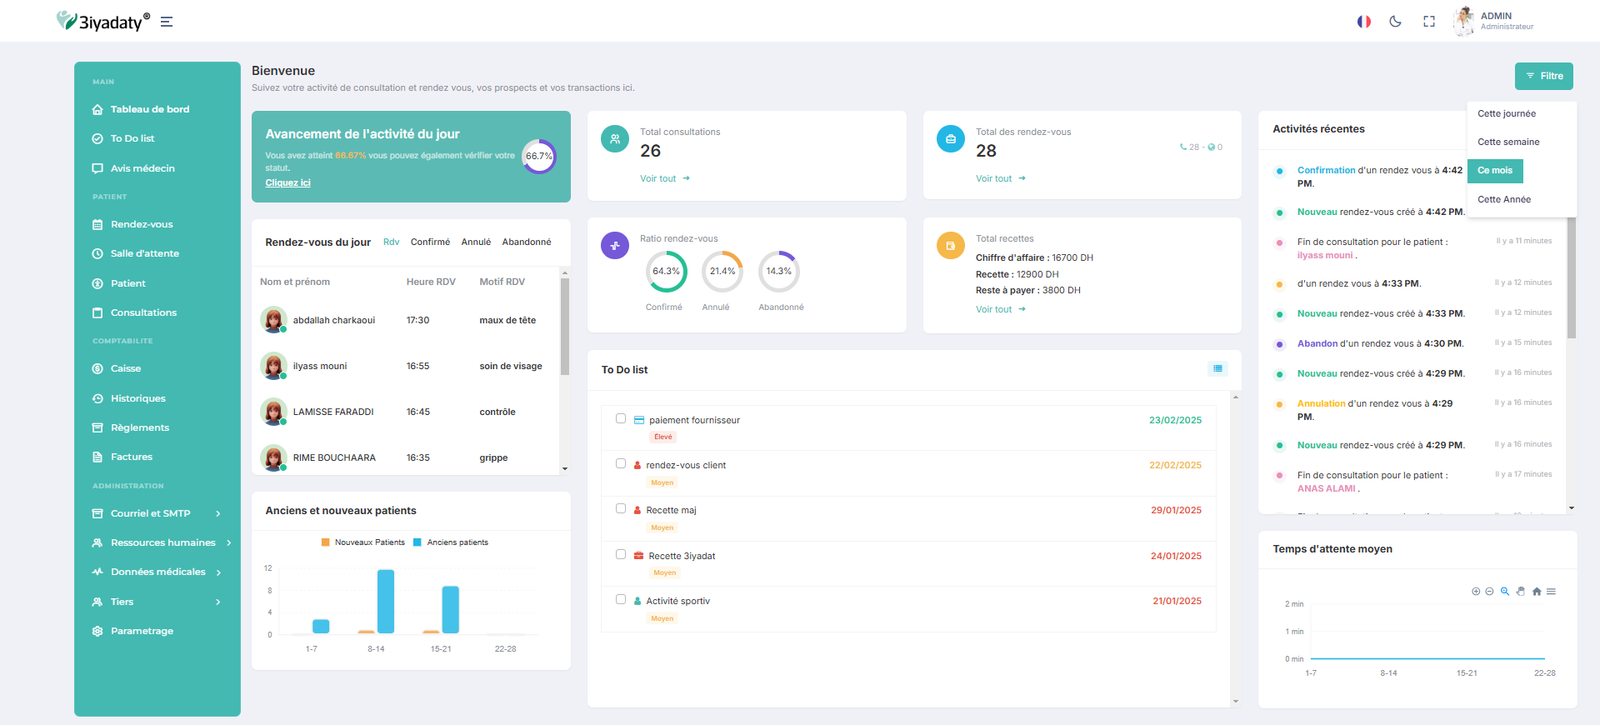Click the To Do list view icon

pos(1217,369)
